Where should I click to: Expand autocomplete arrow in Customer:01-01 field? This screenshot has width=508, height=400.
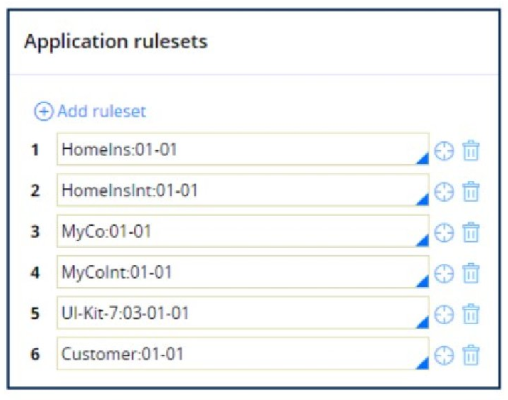pos(423,363)
